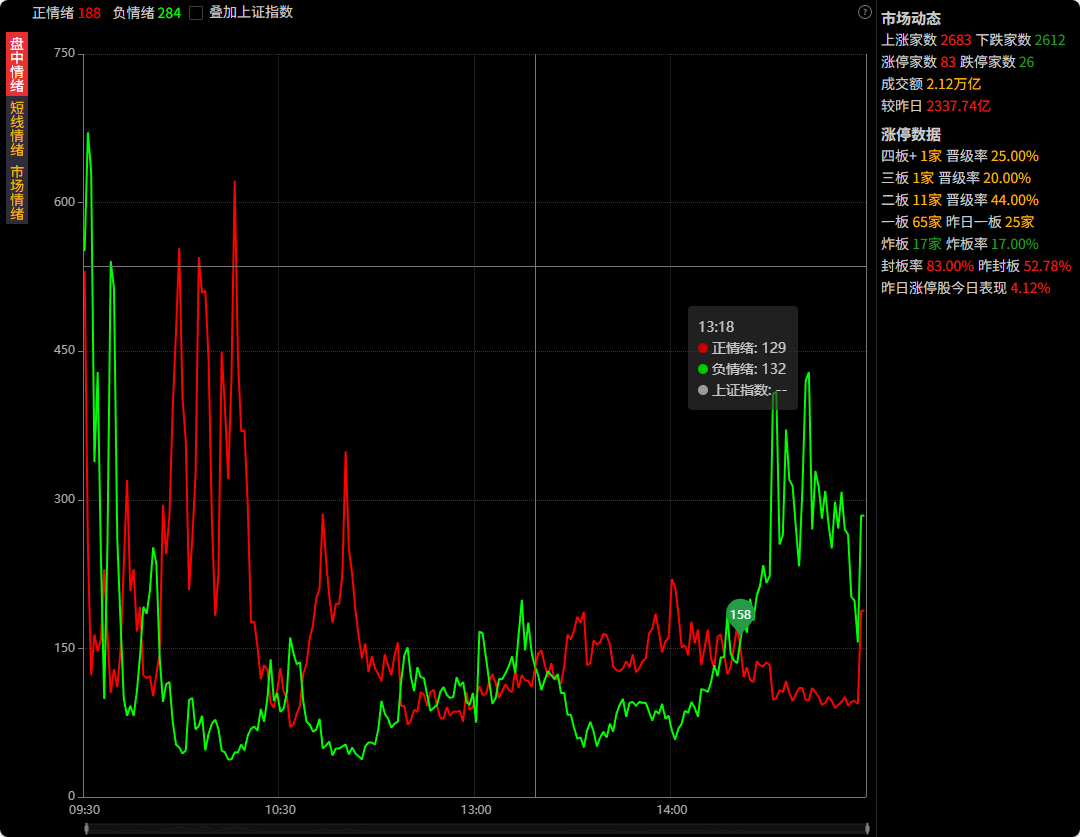Click the green 158 marker bubble
1080x837 pixels.
(740, 614)
